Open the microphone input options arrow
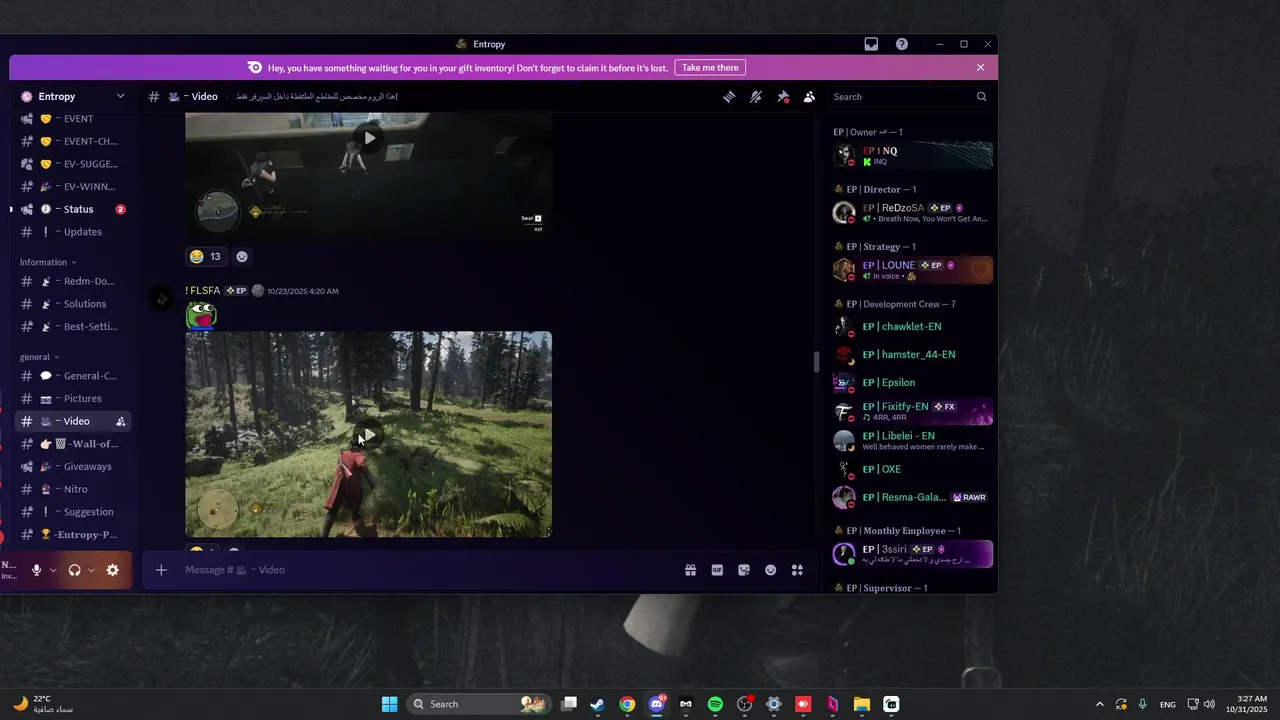This screenshot has height=720, width=1280. (53, 570)
